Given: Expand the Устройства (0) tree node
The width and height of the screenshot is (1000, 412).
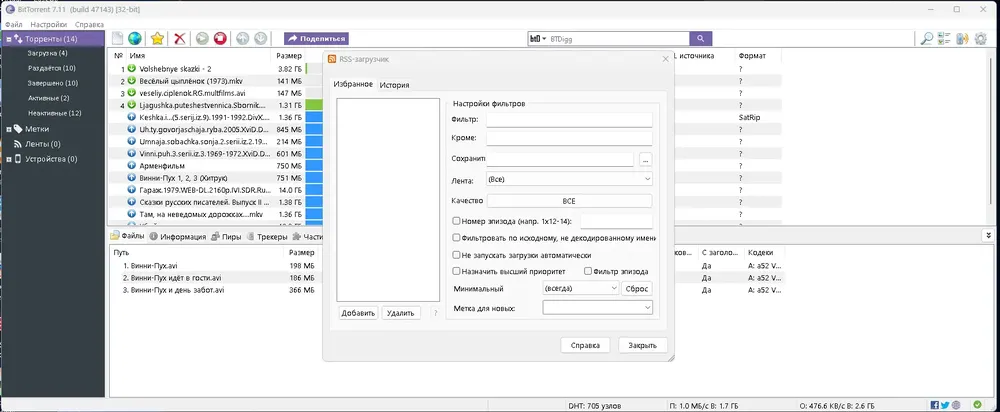Looking at the screenshot, I should 9,159.
